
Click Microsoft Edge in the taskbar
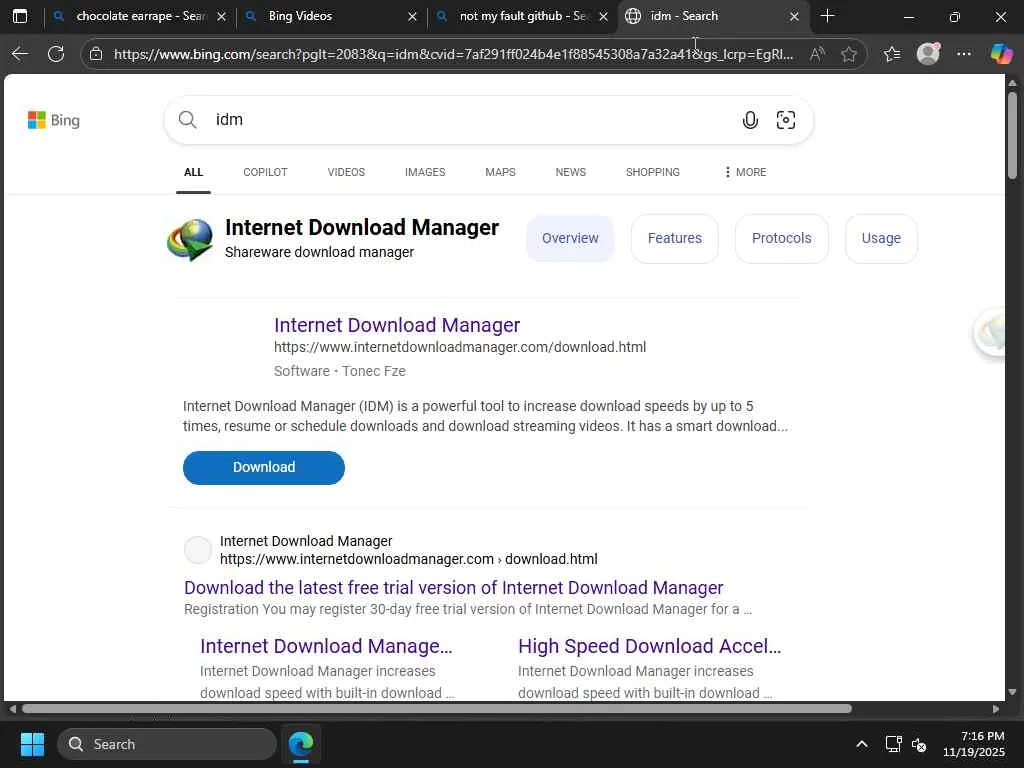click(301, 744)
